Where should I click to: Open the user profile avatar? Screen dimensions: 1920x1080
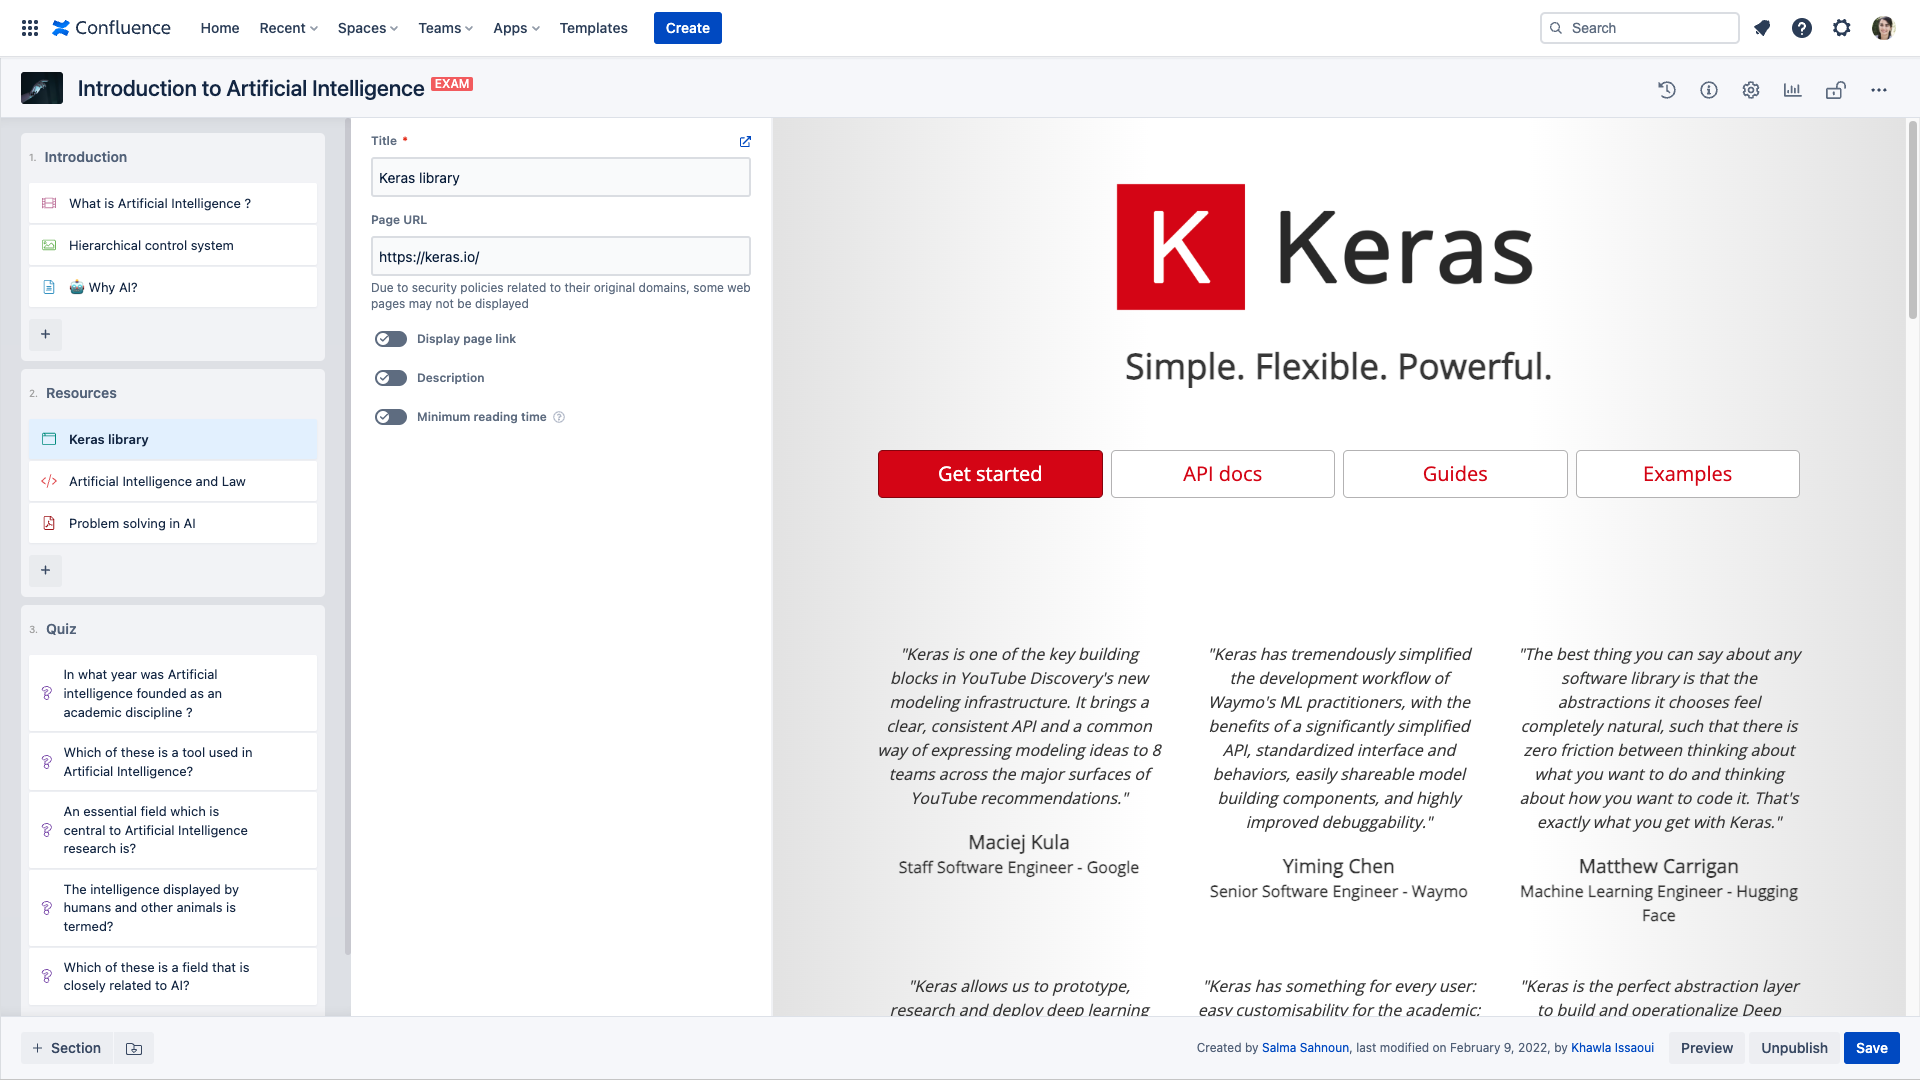(x=1883, y=28)
